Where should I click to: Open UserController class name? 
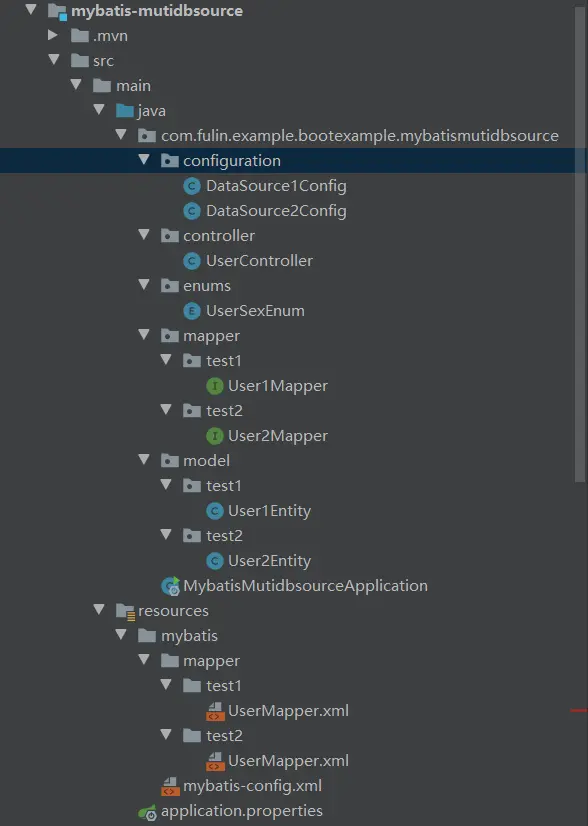[x=259, y=261]
